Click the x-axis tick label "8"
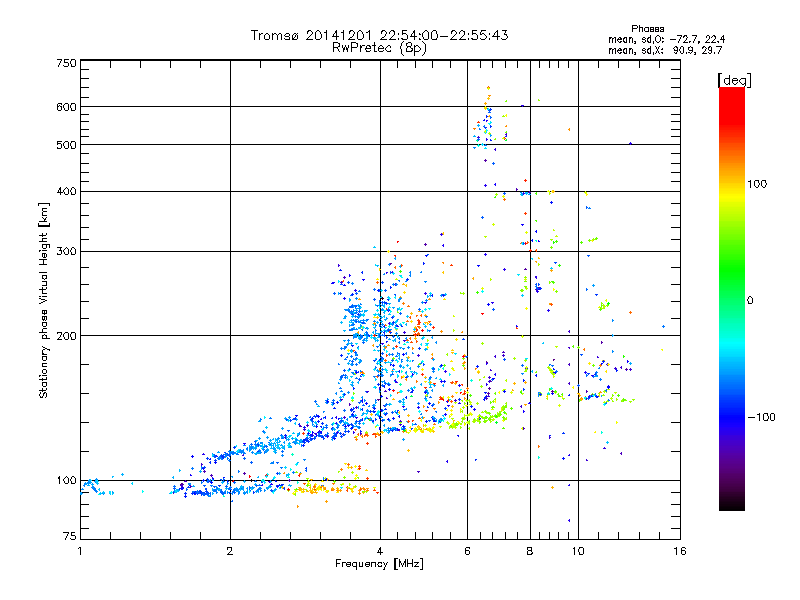The image size is (800, 600). pyautogui.click(x=530, y=551)
